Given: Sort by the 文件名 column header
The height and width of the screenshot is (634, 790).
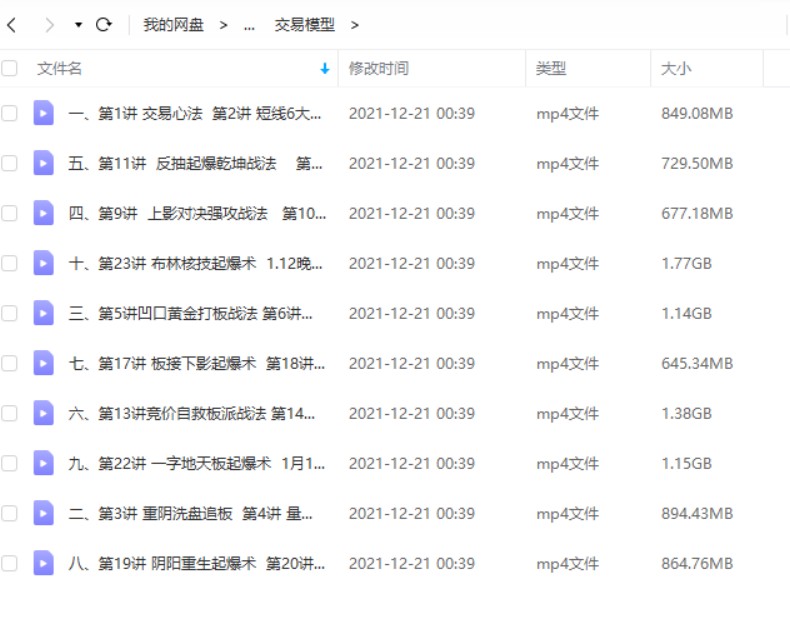Looking at the screenshot, I should [59, 68].
